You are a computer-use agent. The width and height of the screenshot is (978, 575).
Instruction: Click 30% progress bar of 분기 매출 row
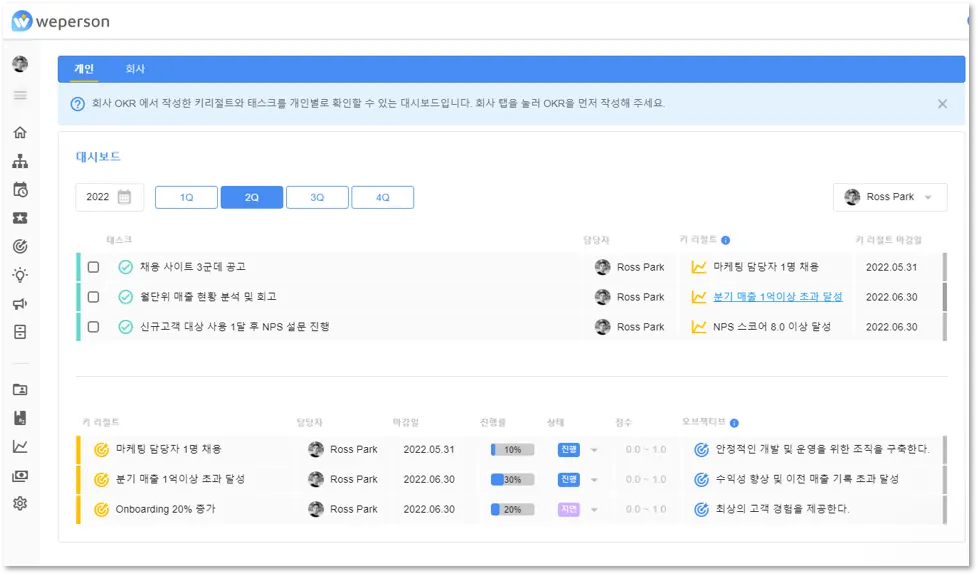coord(513,480)
